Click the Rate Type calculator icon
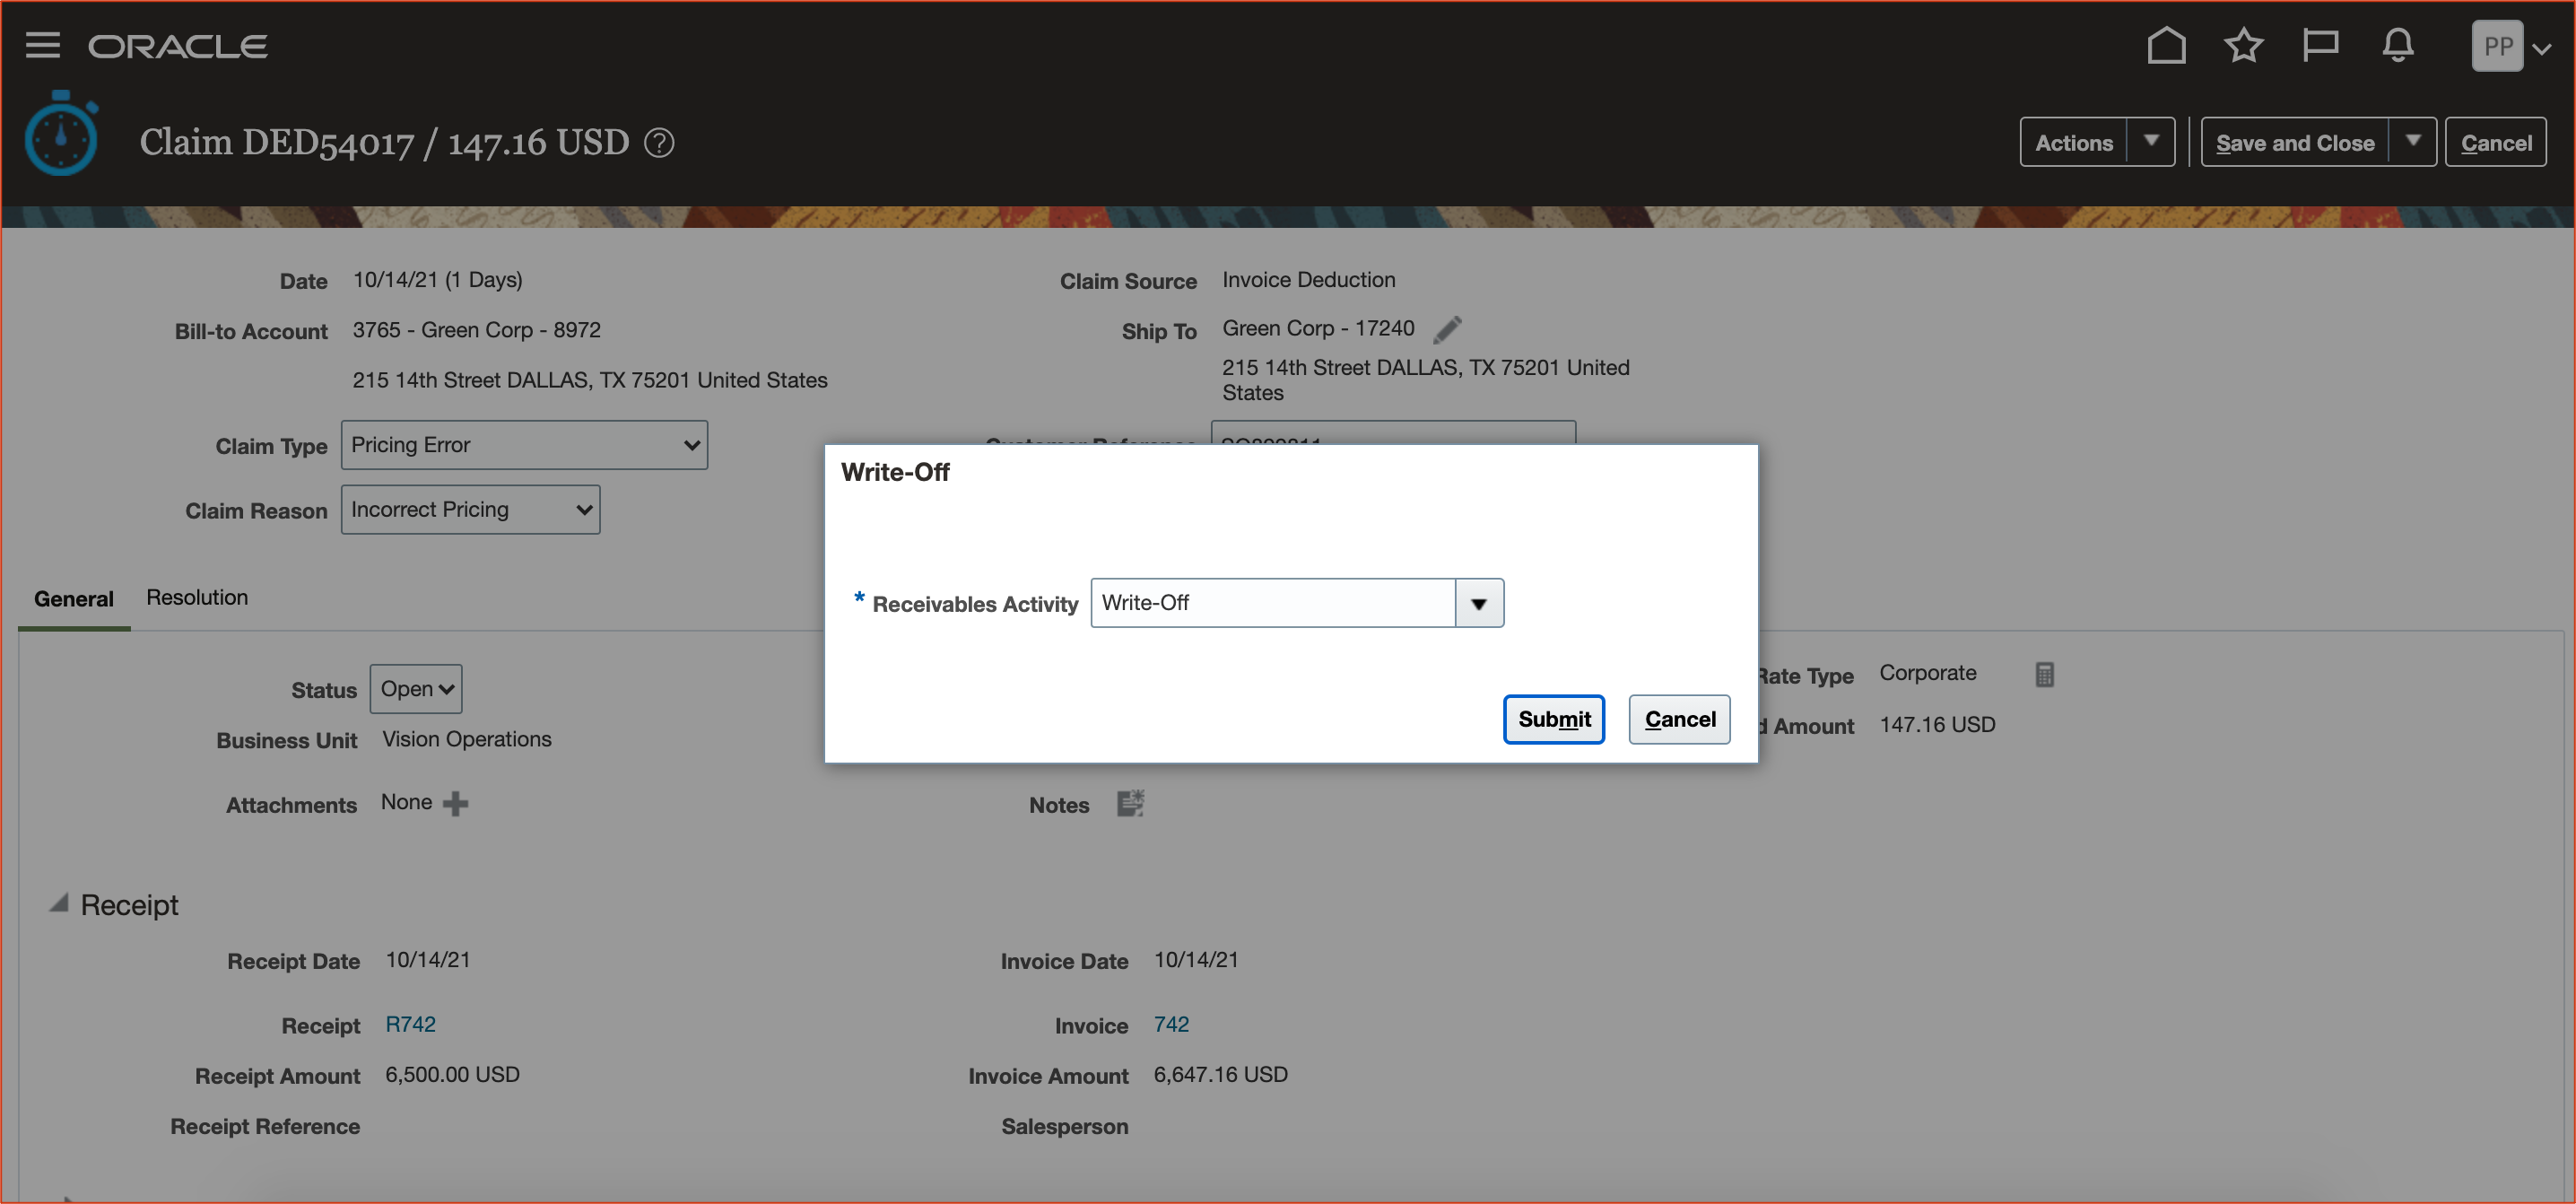 coord(2044,675)
